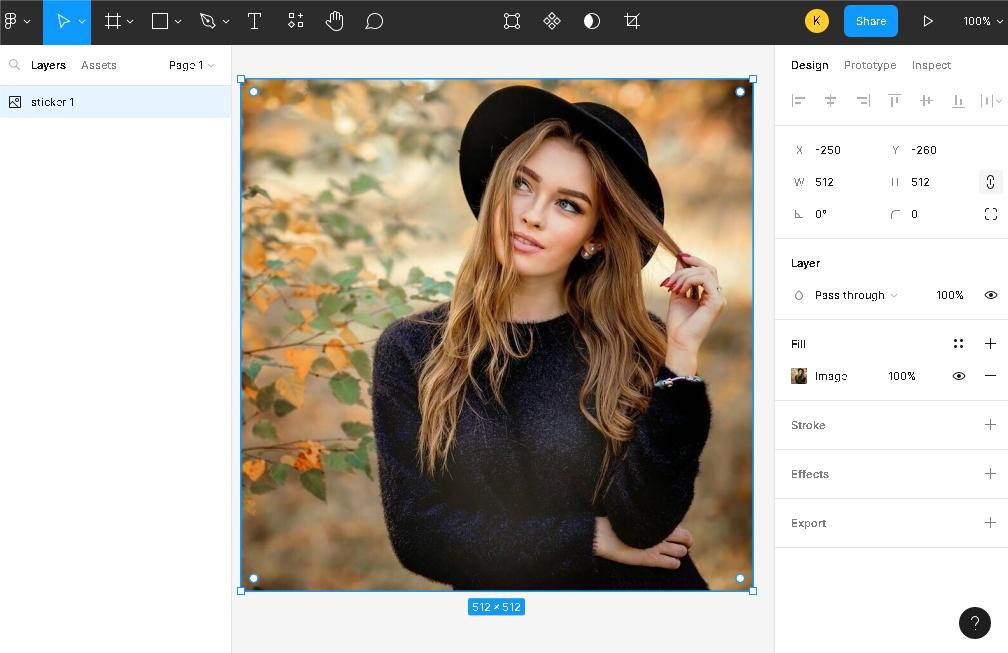The height and width of the screenshot is (653, 1008).
Task: Select the Text tool
Action: 254,21
